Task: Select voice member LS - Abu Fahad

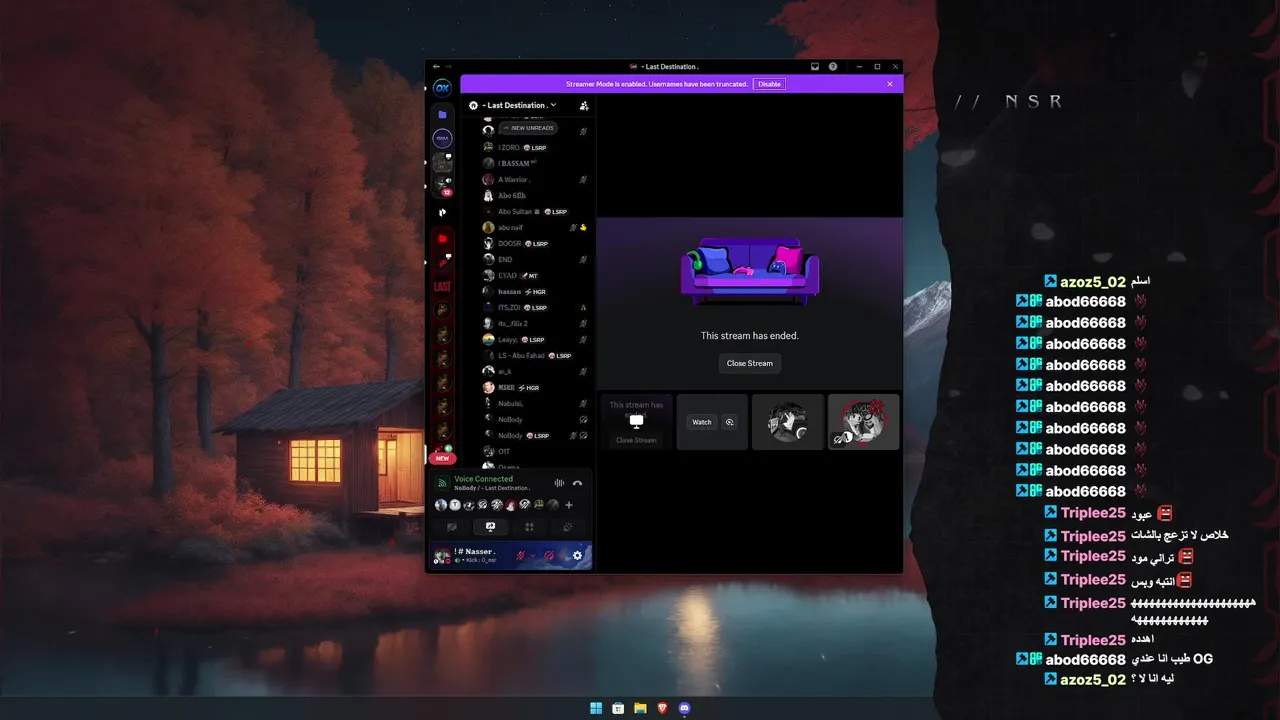Action: point(535,355)
